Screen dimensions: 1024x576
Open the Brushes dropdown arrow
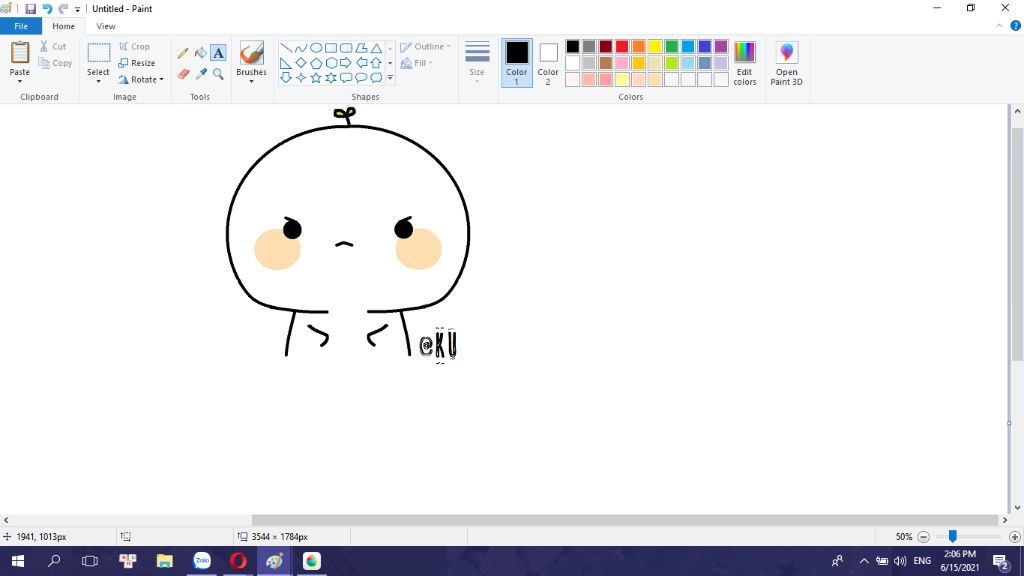pos(251,82)
